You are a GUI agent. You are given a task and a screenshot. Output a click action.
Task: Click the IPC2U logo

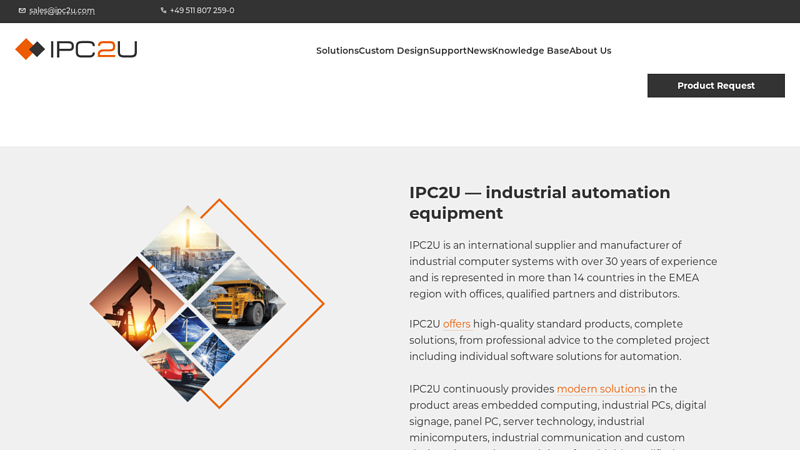[x=76, y=49]
